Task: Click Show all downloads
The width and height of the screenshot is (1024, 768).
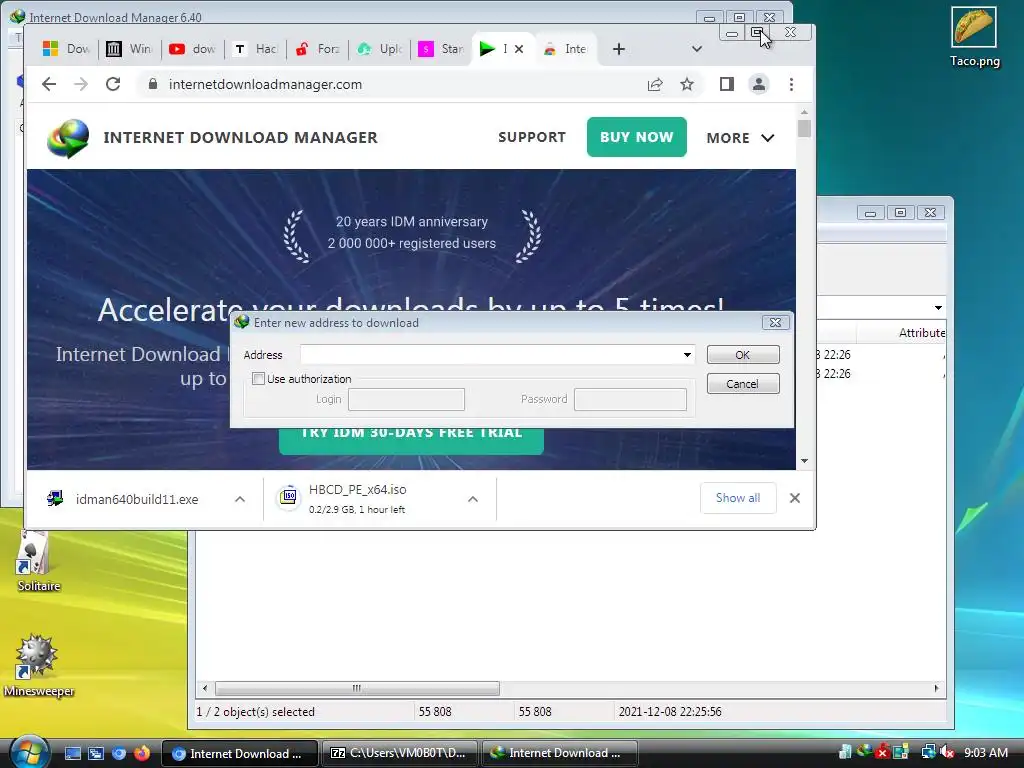Action: click(738, 498)
